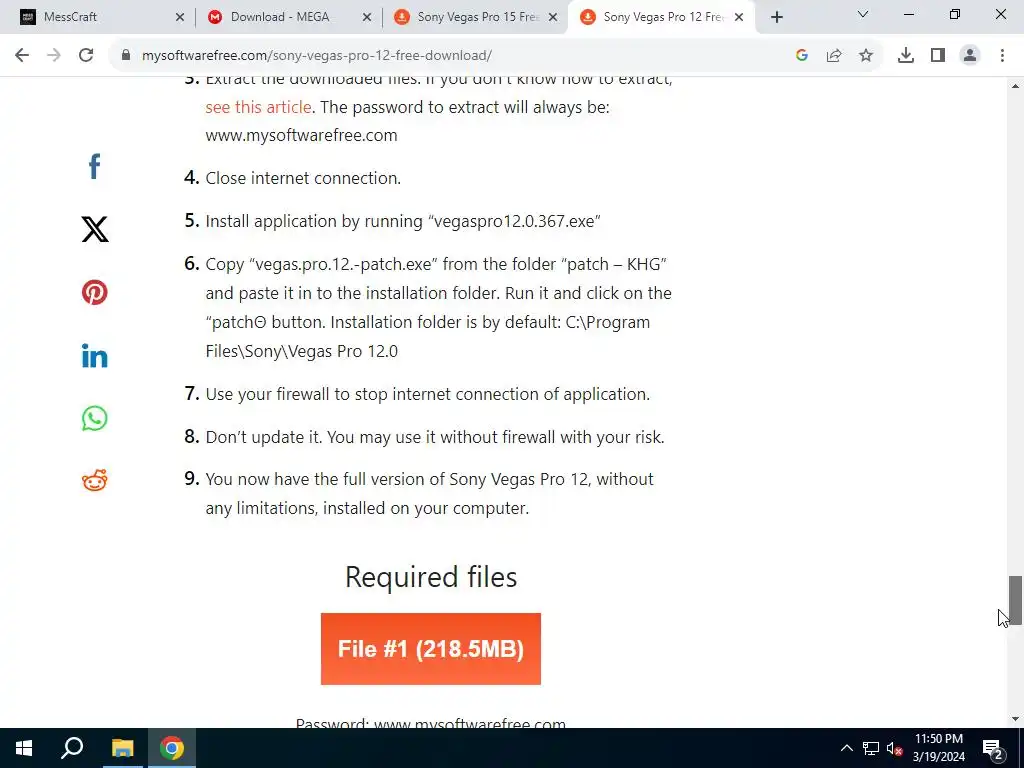
Task: Click the Chrome taskbar icon
Action: coord(172,748)
